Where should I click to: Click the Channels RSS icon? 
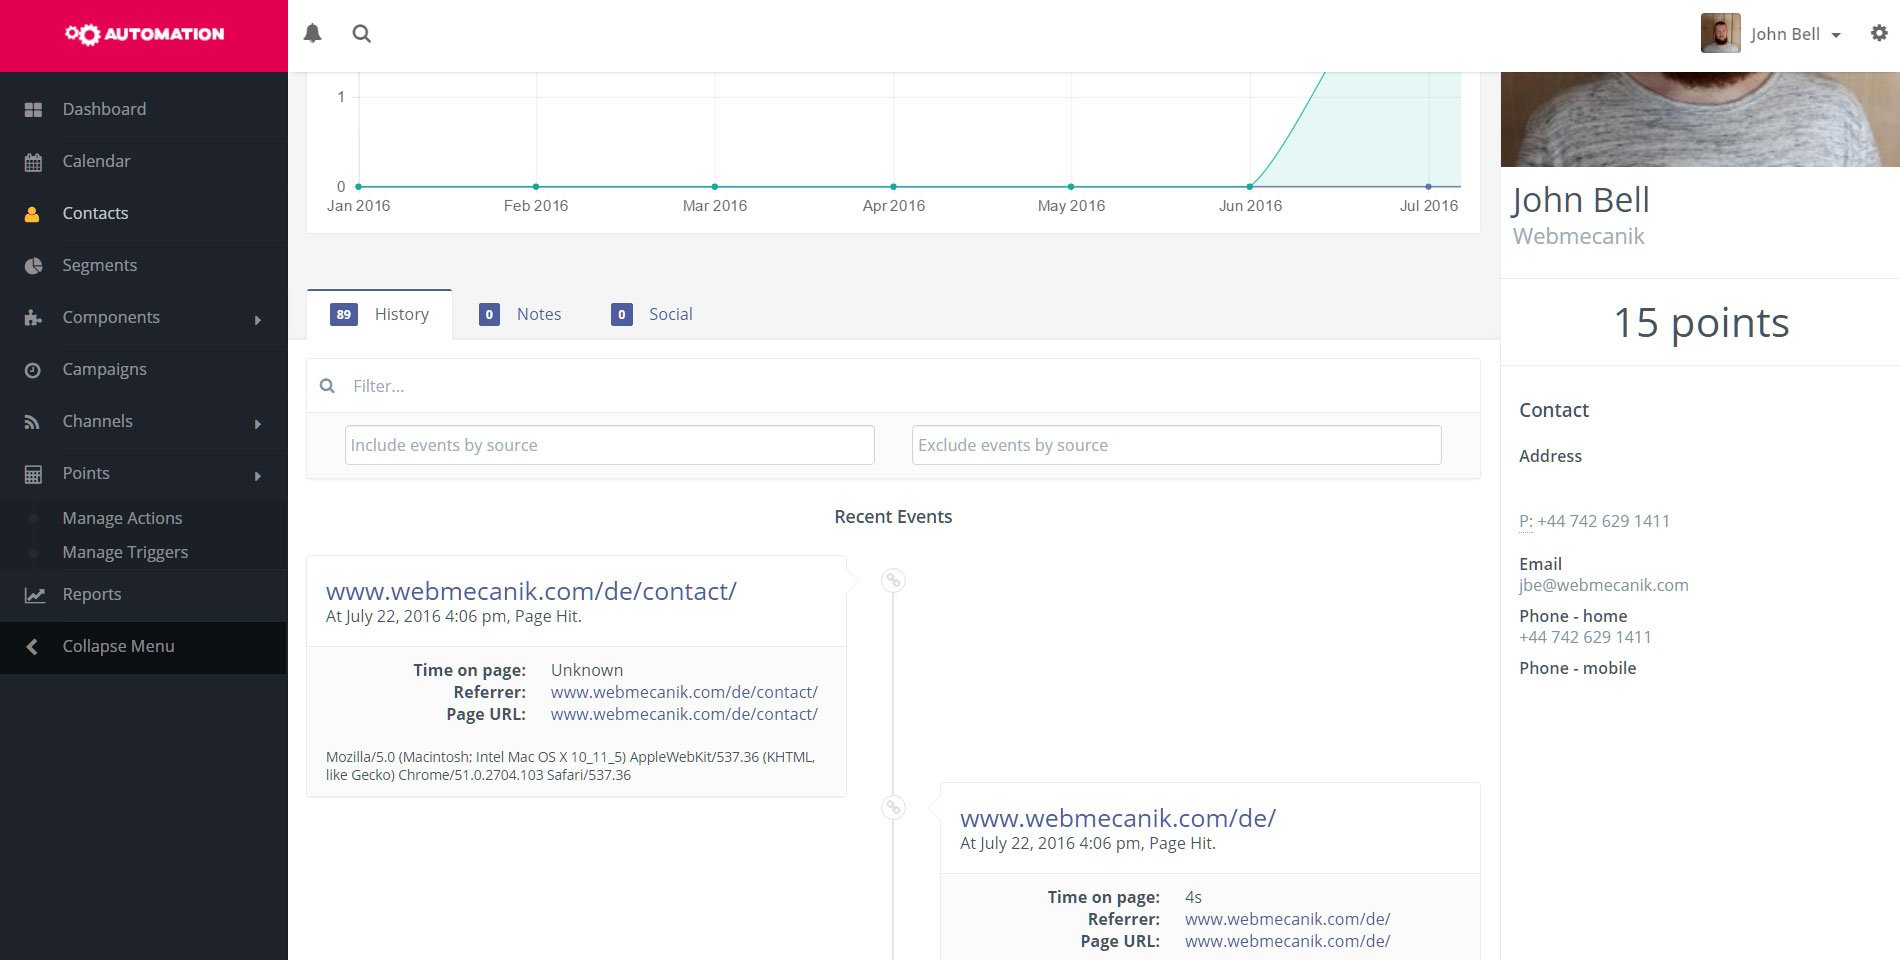pos(32,422)
